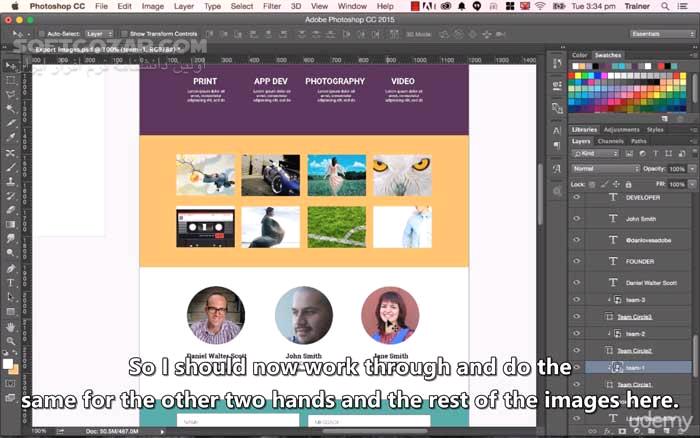The width and height of the screenshot is (700, 438).
Task: Select the Crop tool
Action: [x=11, y=123]
